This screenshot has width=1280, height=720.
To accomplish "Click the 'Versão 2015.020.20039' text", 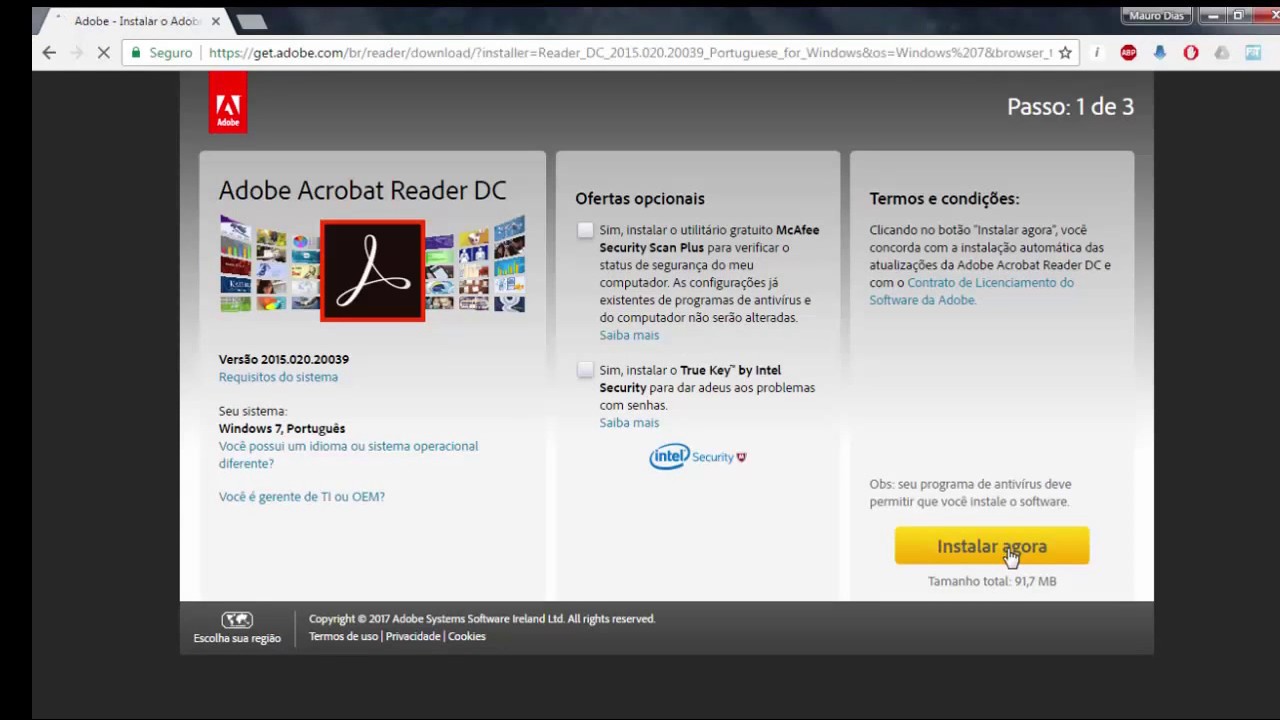I will click(x=284, y=359).
